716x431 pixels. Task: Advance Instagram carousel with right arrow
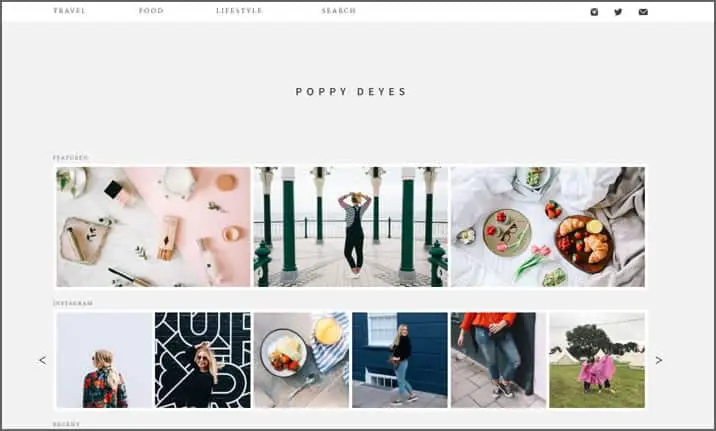pyautogui.click(x=658, y=360)
